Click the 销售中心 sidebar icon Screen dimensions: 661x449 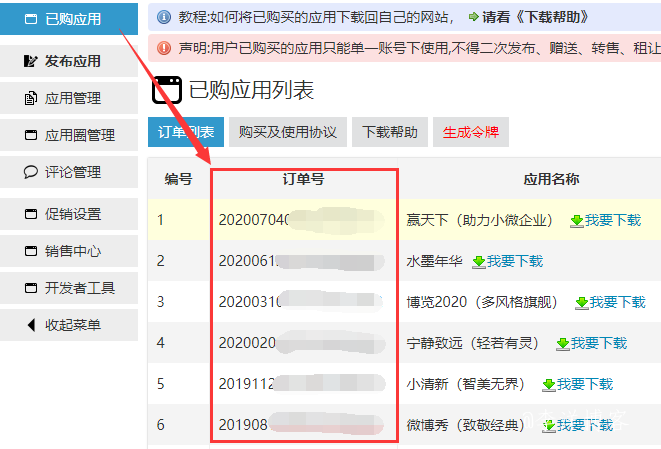click(x=29, y=251)
